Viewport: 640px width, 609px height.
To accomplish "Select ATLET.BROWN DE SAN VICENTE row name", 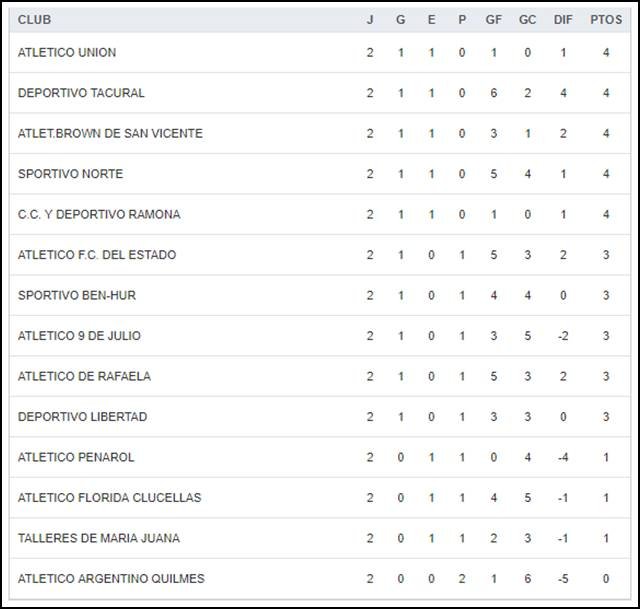I will tap(110, 134).
